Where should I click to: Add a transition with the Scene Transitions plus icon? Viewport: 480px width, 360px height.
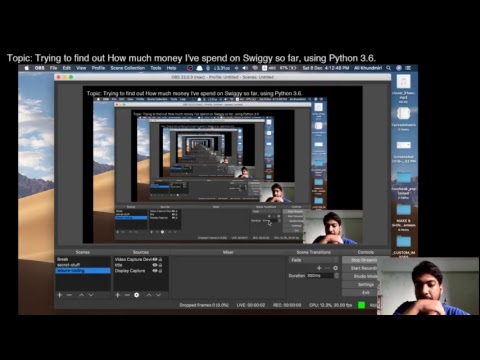click(319, 268)
